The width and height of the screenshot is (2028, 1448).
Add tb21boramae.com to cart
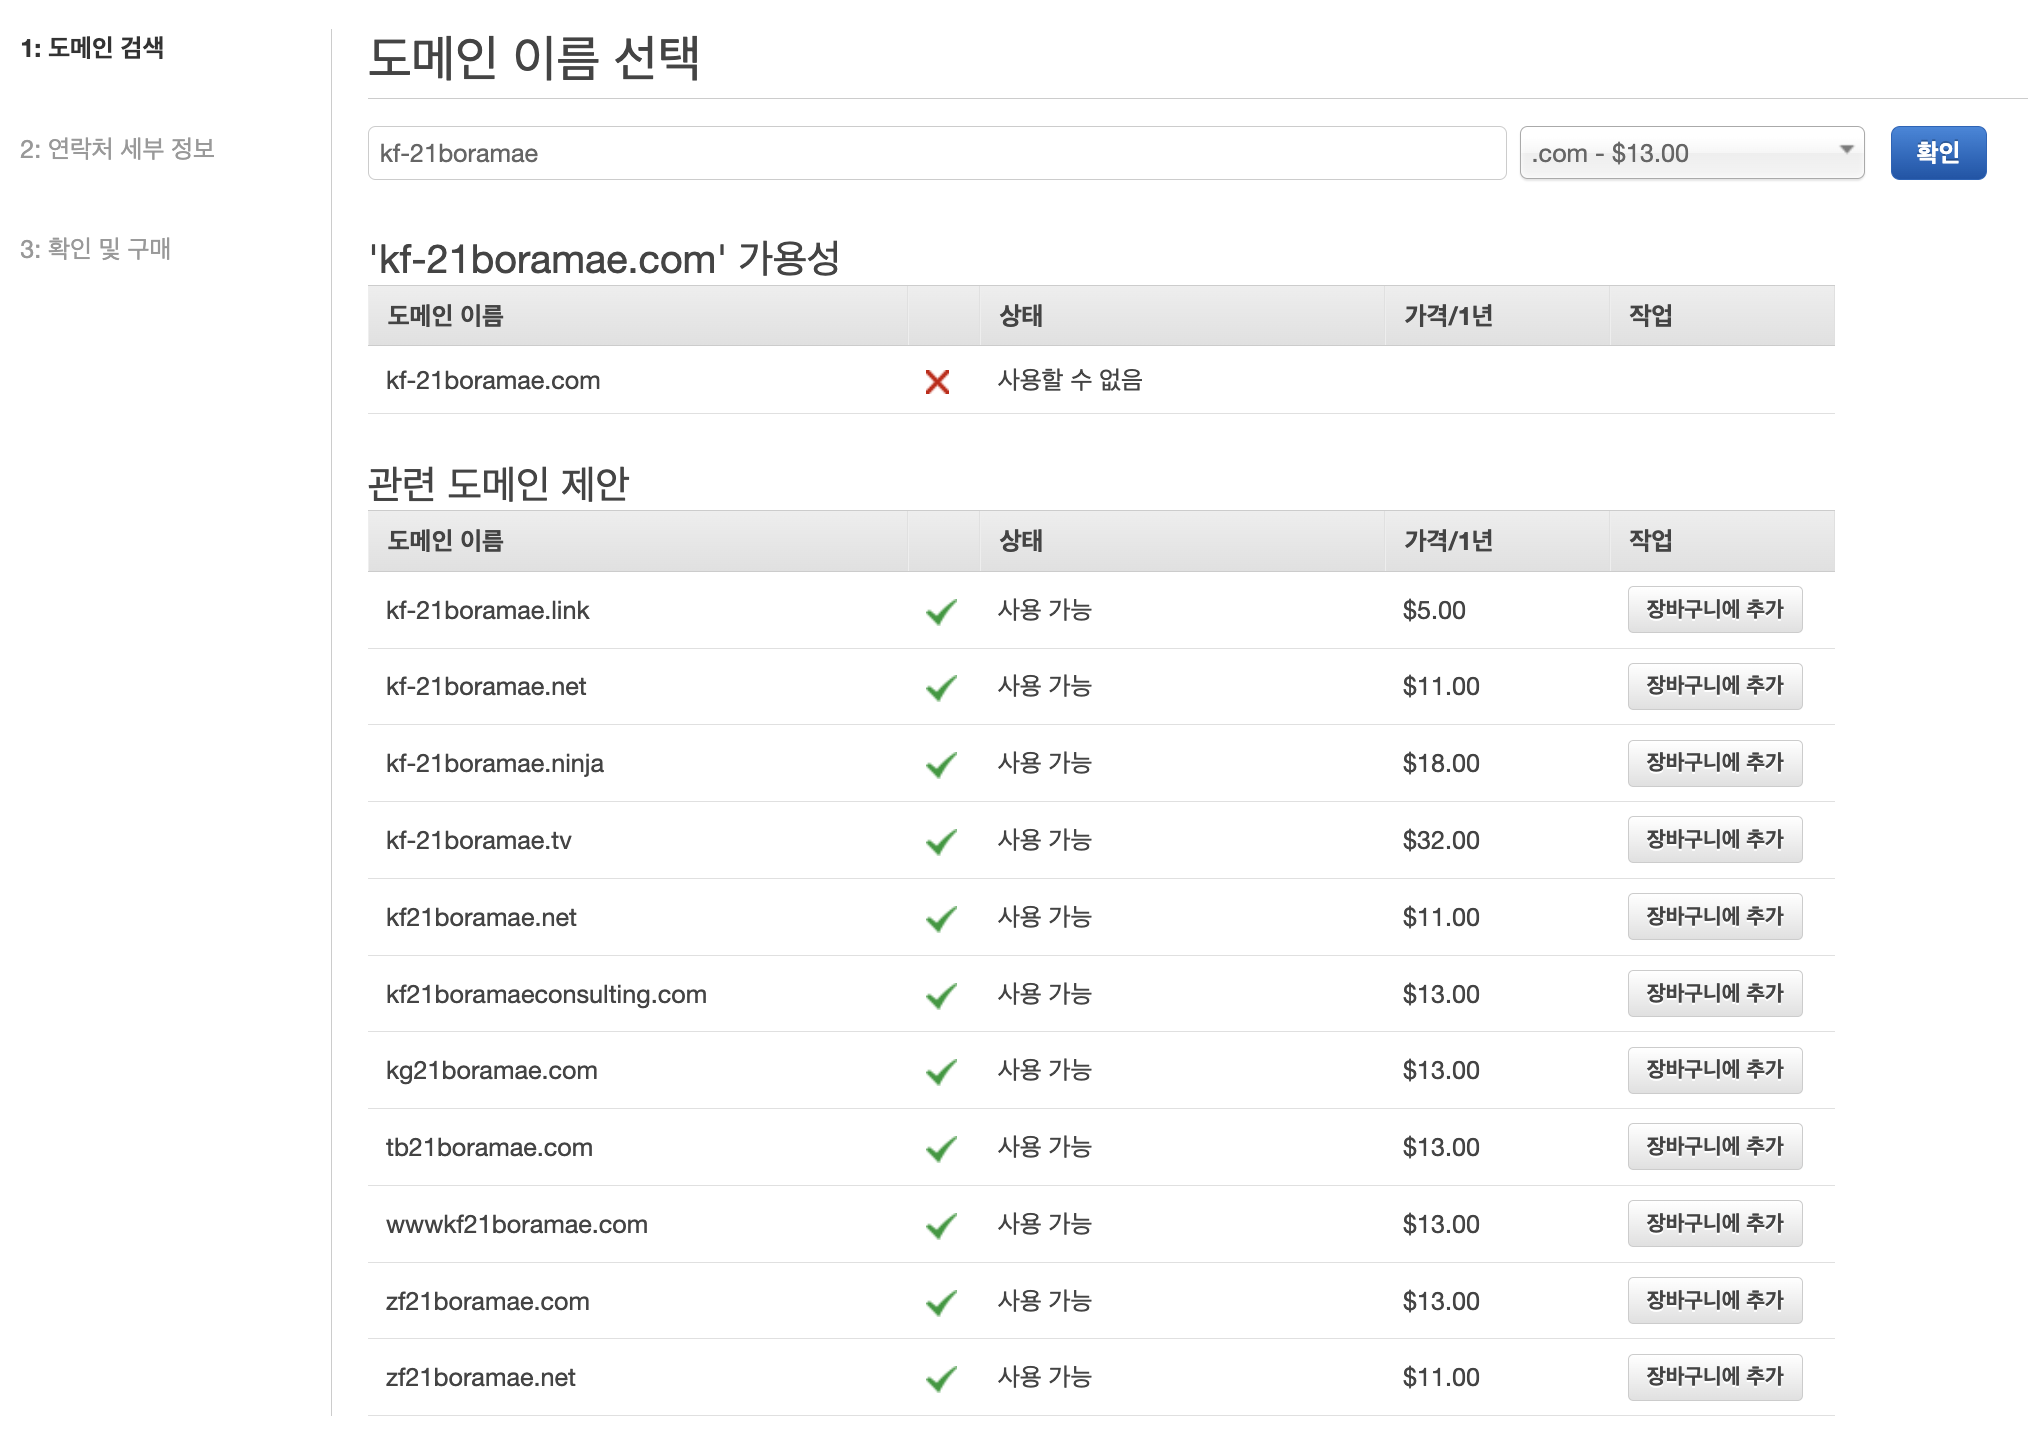pyautogui.click(x=1714, y=1147)
